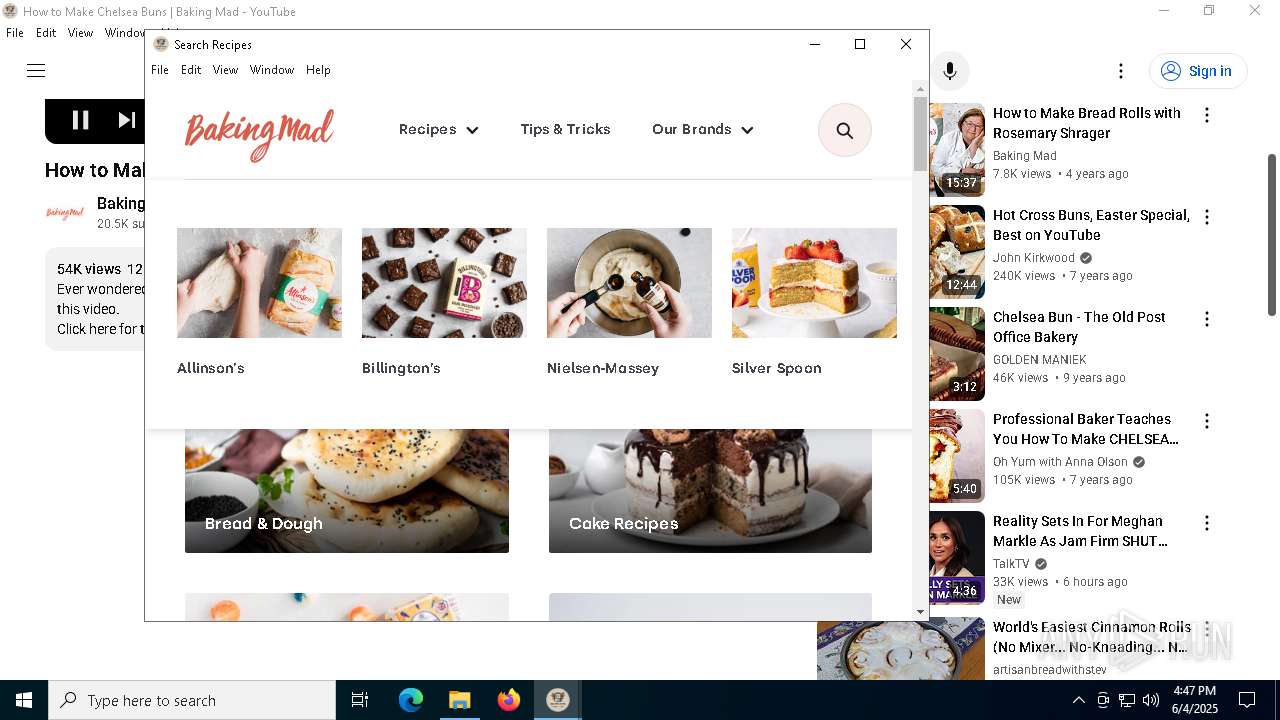The height and width of the screenshot is (720, 1280).
Task: Expand the Recipes dropdown menu
Action: [x=438, y=129]
